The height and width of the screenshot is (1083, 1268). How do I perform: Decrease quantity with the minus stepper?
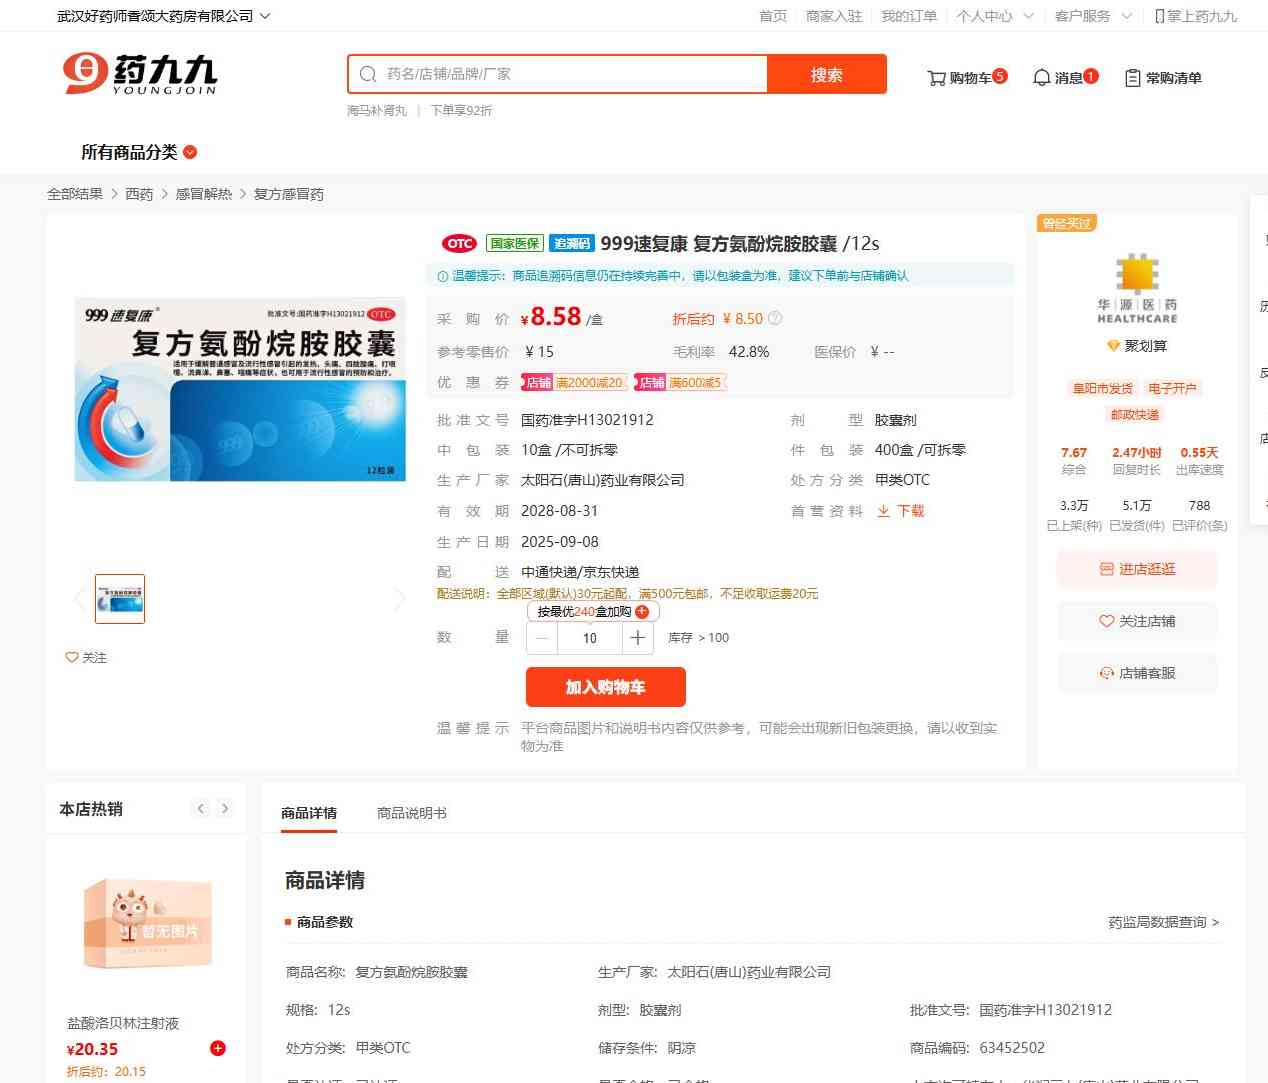[x=542, y=638]
